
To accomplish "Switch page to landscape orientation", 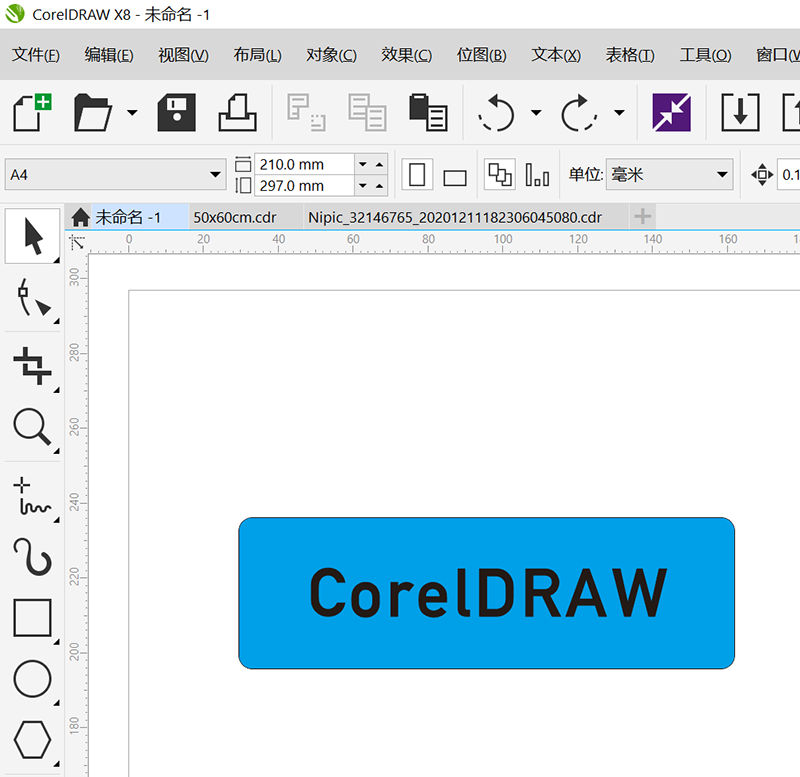I will 455,177.
